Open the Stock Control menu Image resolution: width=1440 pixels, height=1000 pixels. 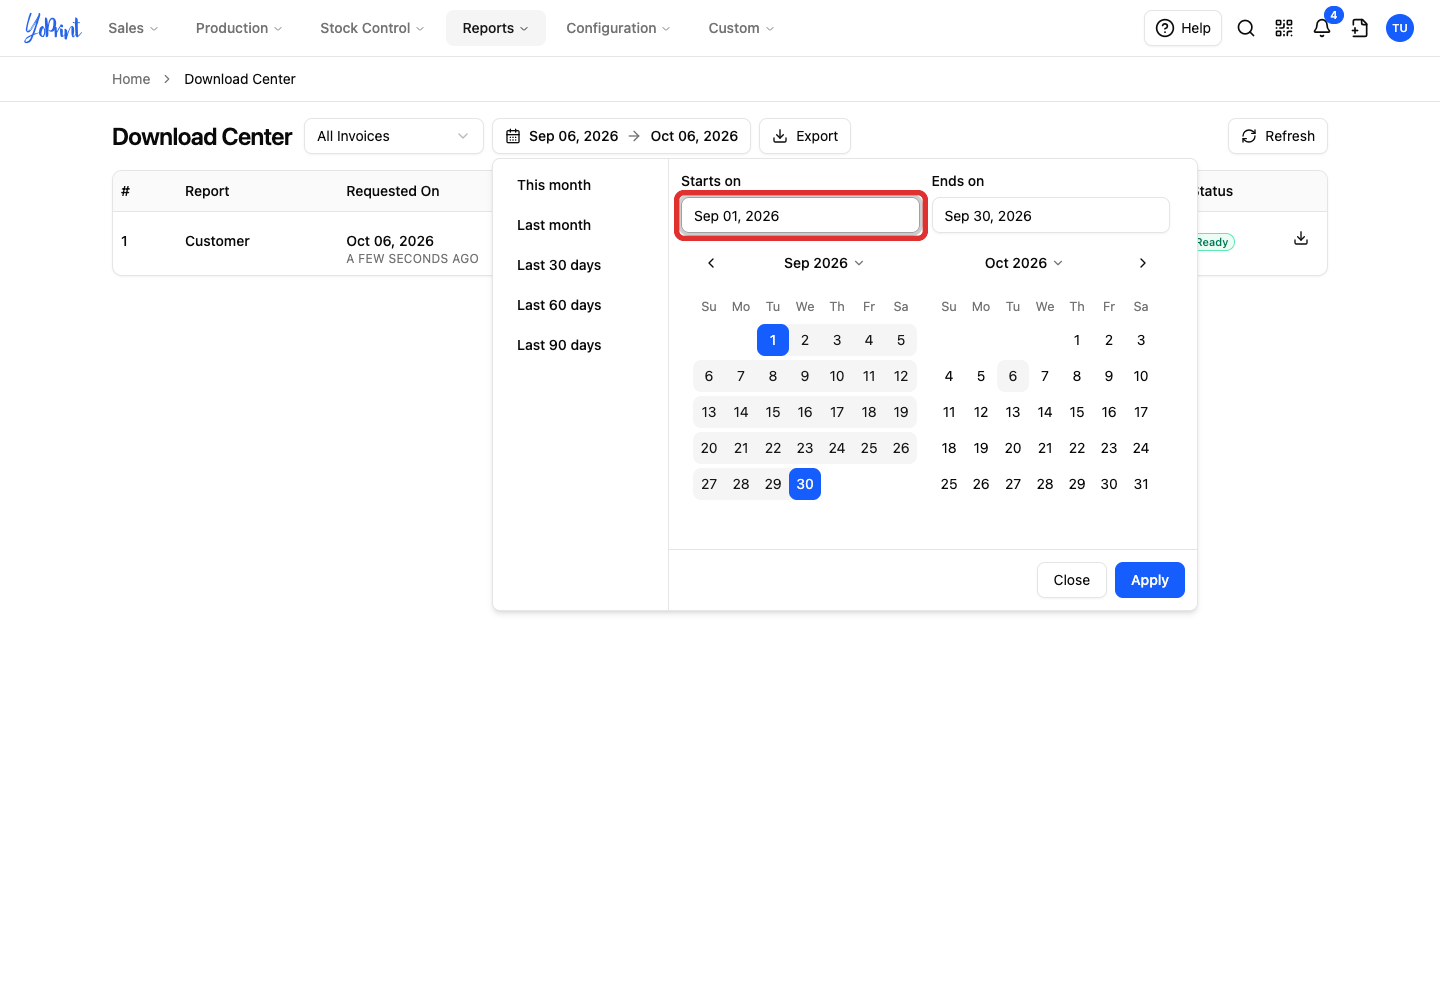point(372,28)
